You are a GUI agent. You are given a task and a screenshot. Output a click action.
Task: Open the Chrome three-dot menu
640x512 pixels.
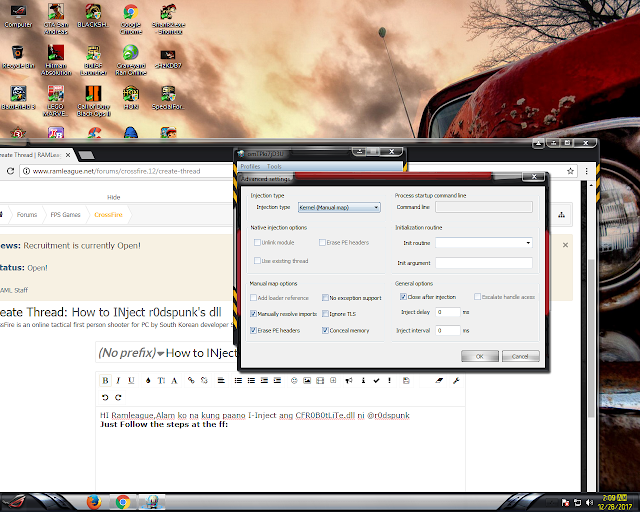[x=587, y=171]
